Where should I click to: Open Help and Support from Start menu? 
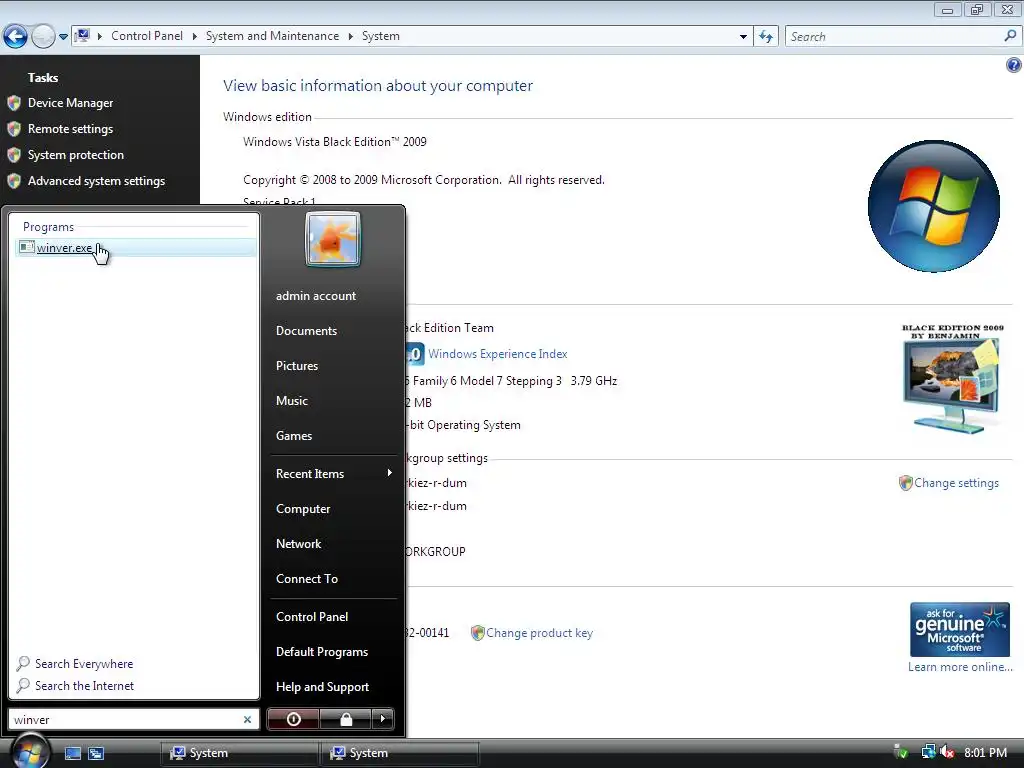pos(323,687)
